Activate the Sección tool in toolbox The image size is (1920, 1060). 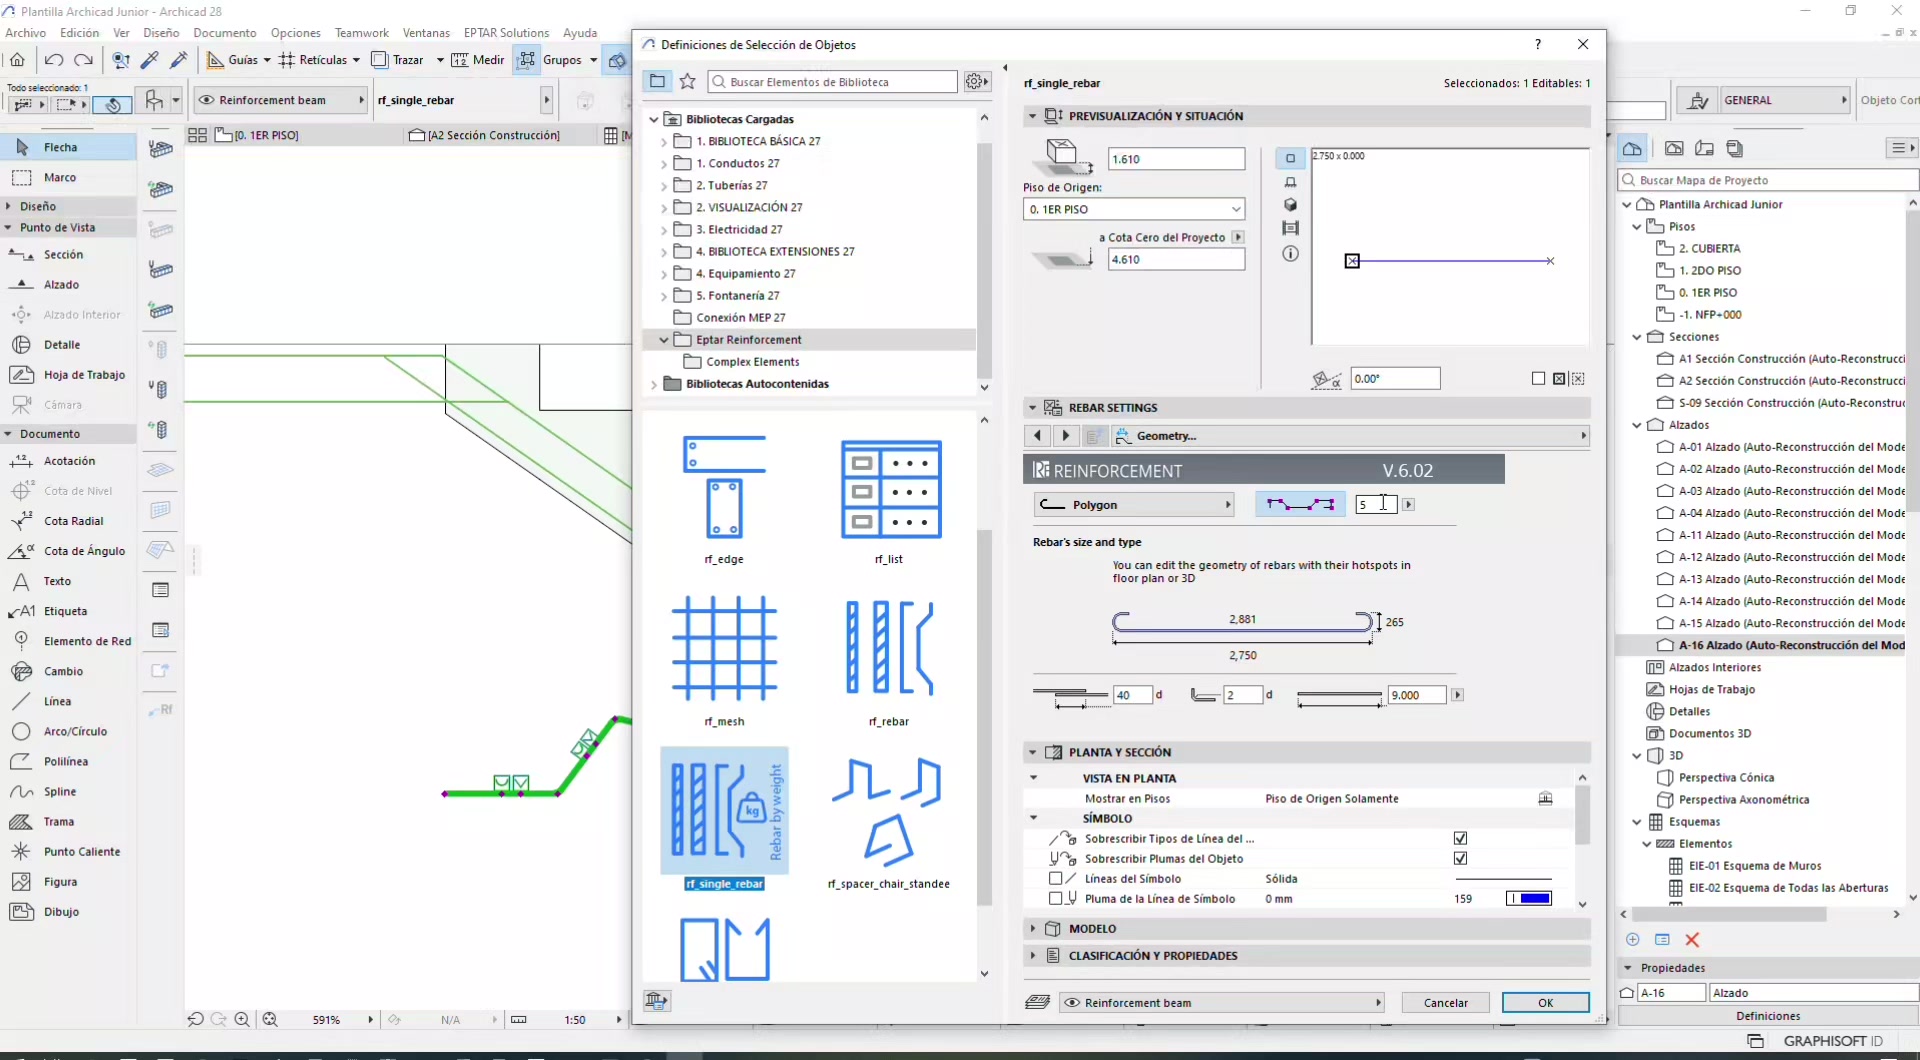(x=68, y=255)
